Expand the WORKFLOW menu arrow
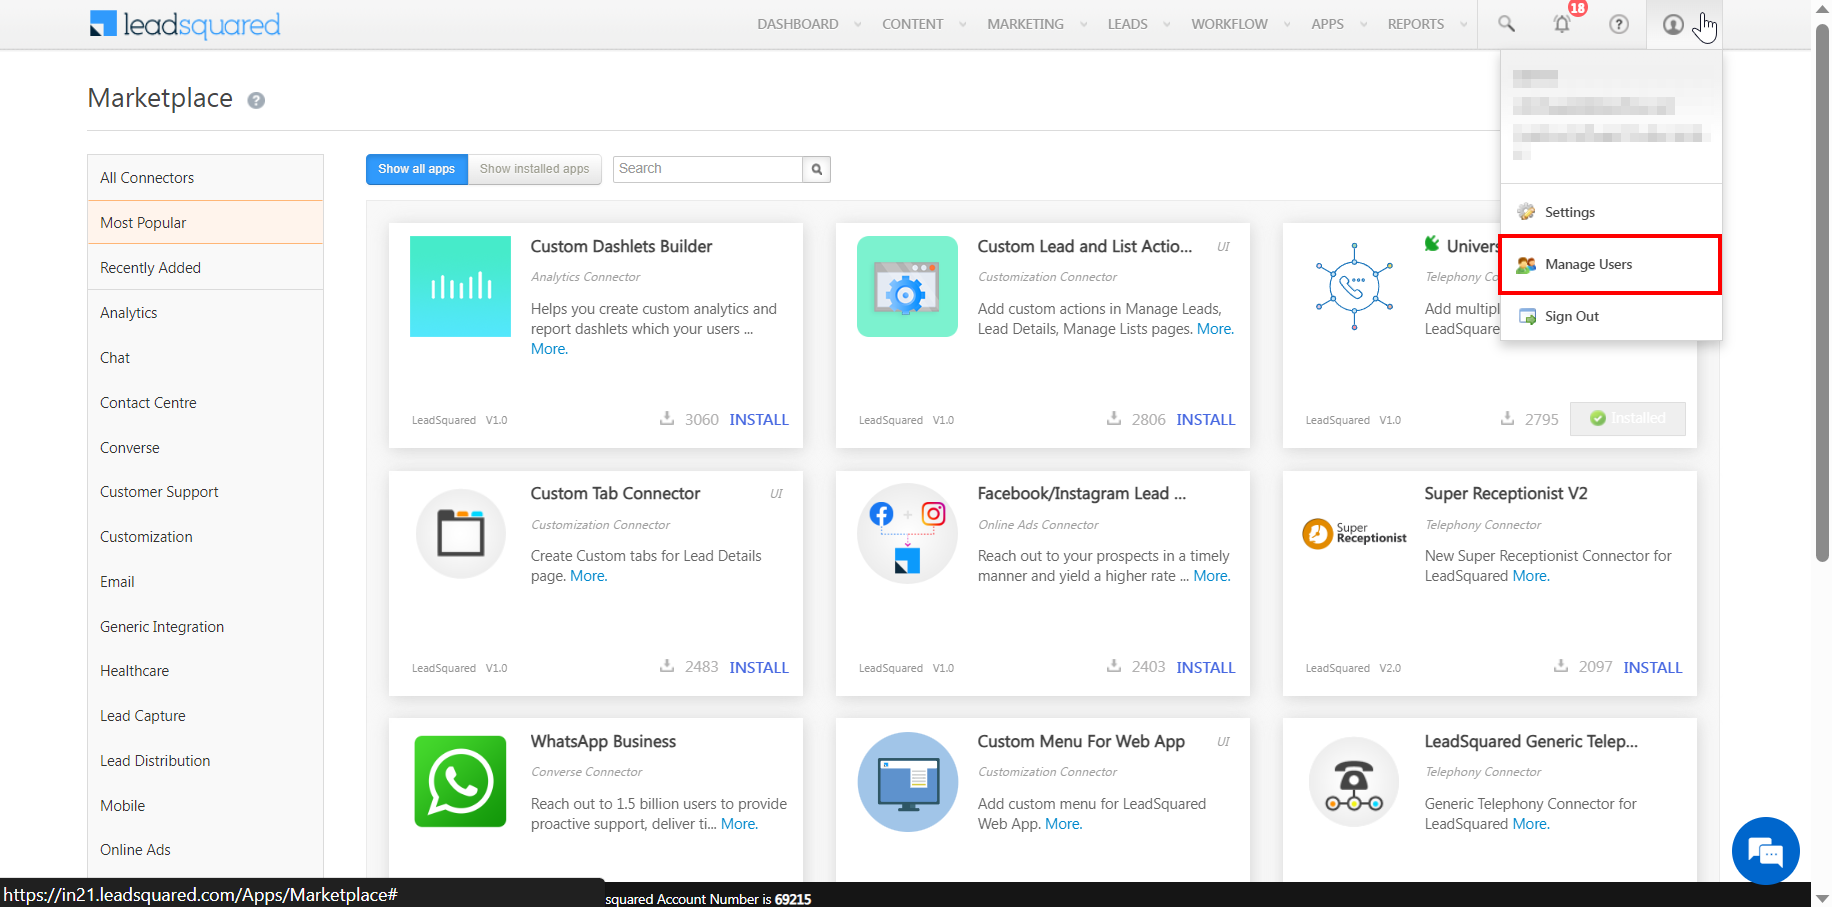1832x907 pixels. (x=1287, y=25)
